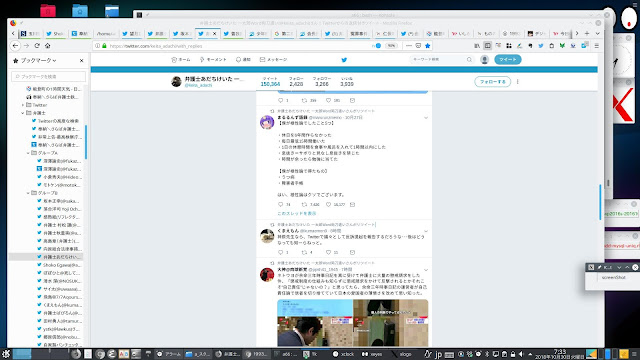
Task: View the likes count 3,939 stat
Action: pos(347,82)
